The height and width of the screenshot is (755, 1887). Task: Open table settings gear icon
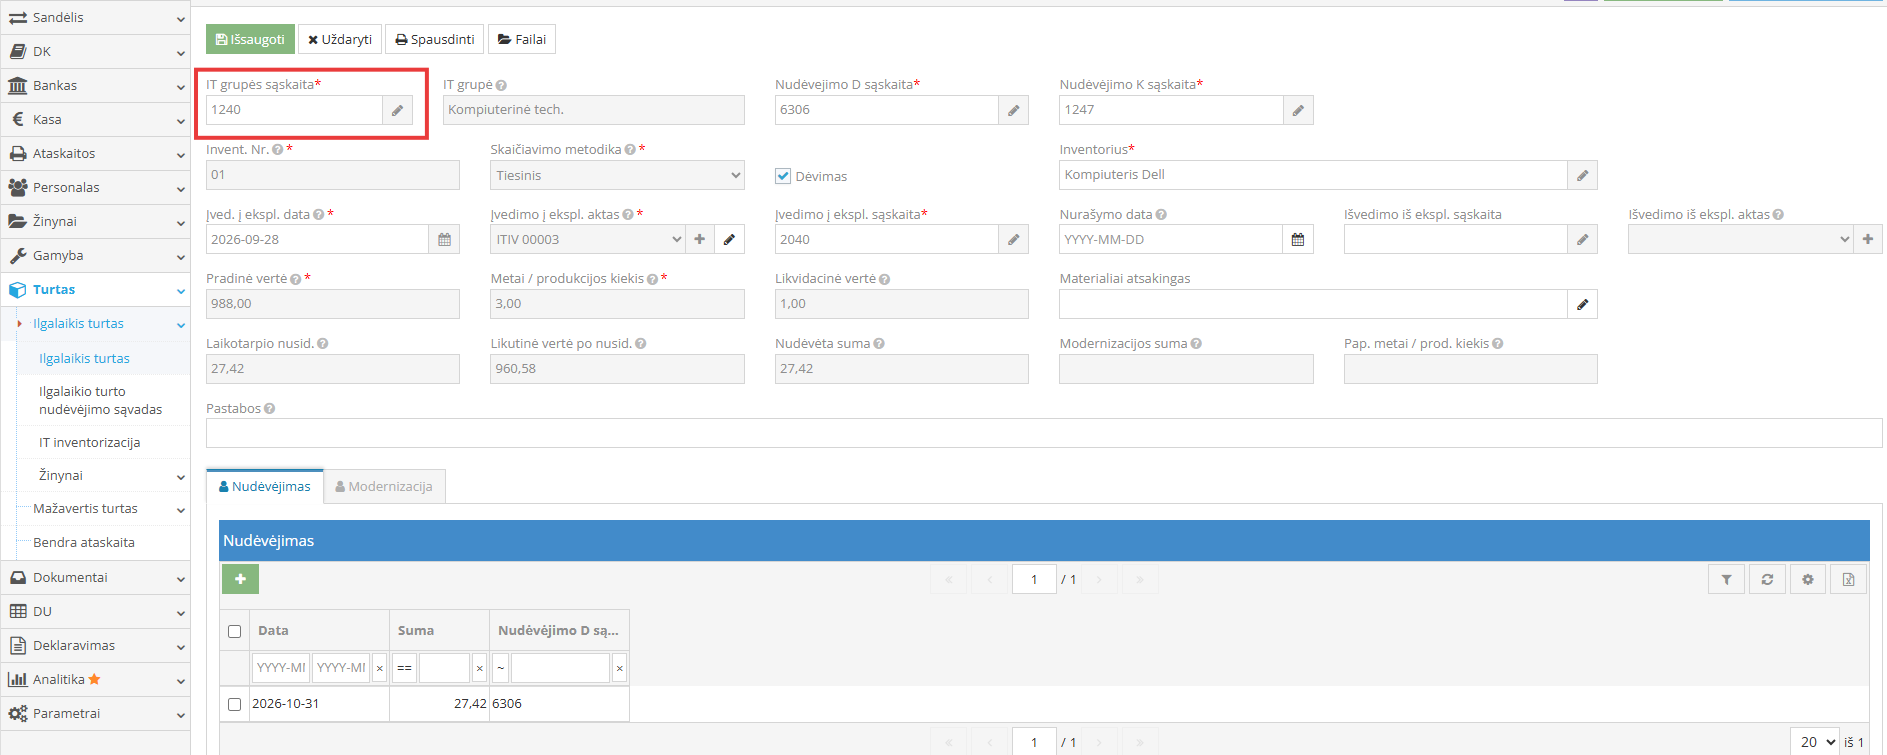point(1807,579)
